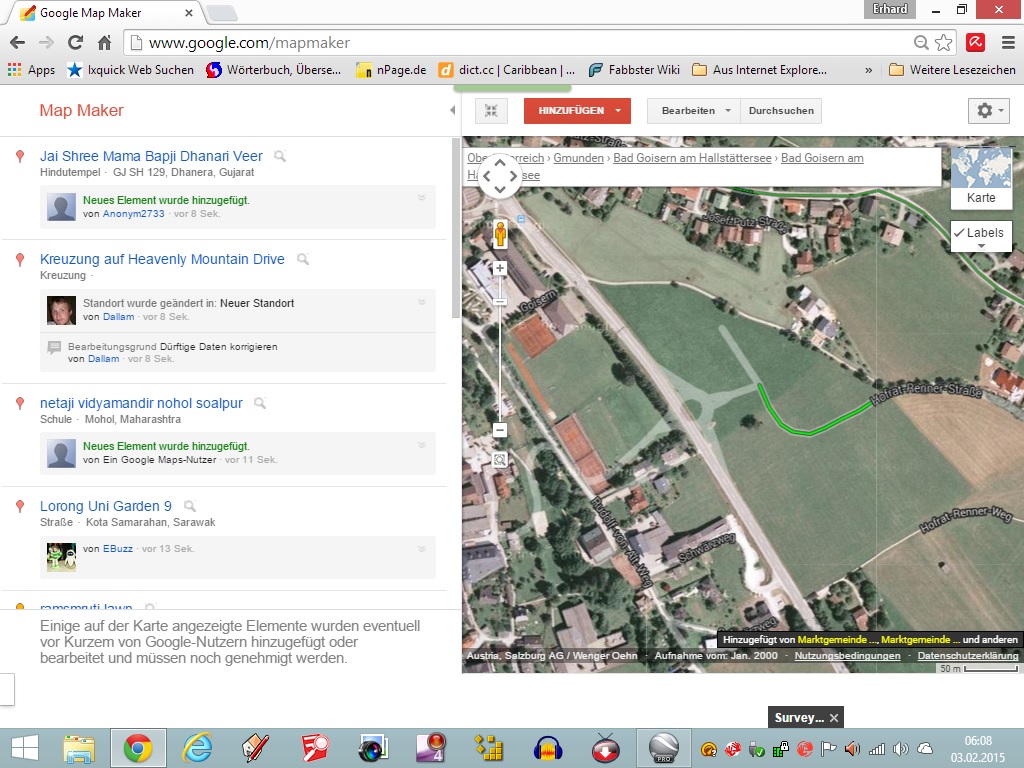The image size is (1024, 768).
Task: Collapse the left panel with the arrow
Action: tap(452, 111)
